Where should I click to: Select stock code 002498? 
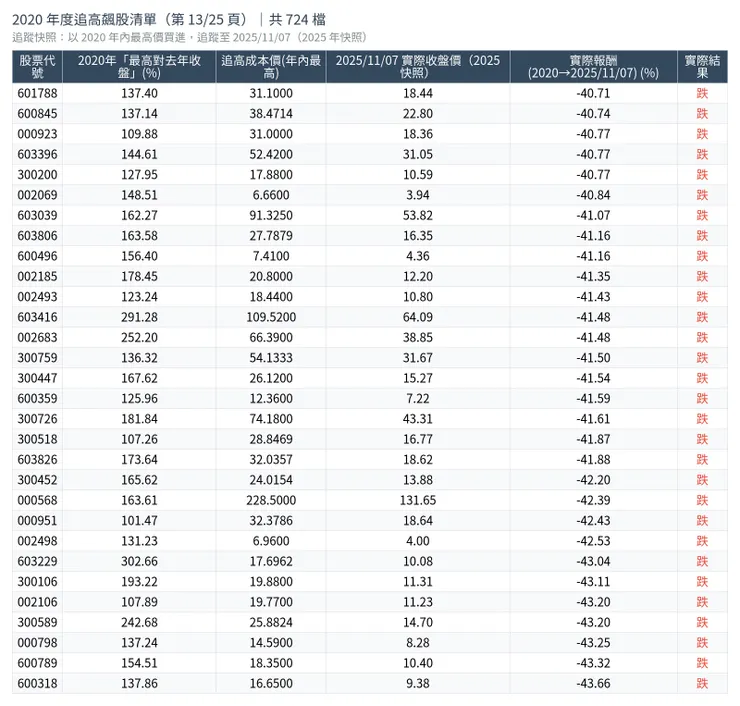point(37,541)
